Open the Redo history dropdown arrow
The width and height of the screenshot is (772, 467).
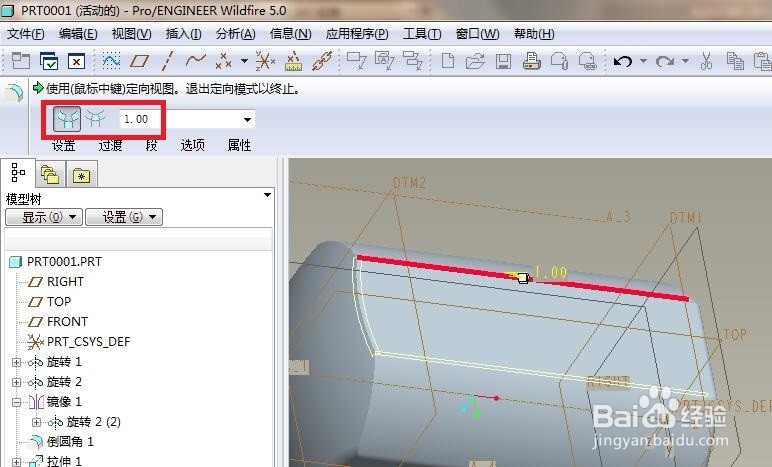685,61
